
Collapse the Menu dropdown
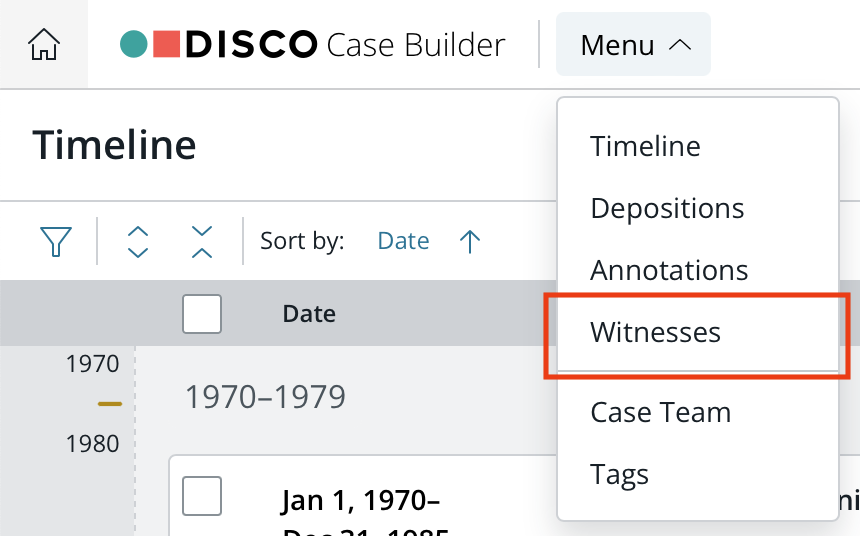tap(633, 44)
